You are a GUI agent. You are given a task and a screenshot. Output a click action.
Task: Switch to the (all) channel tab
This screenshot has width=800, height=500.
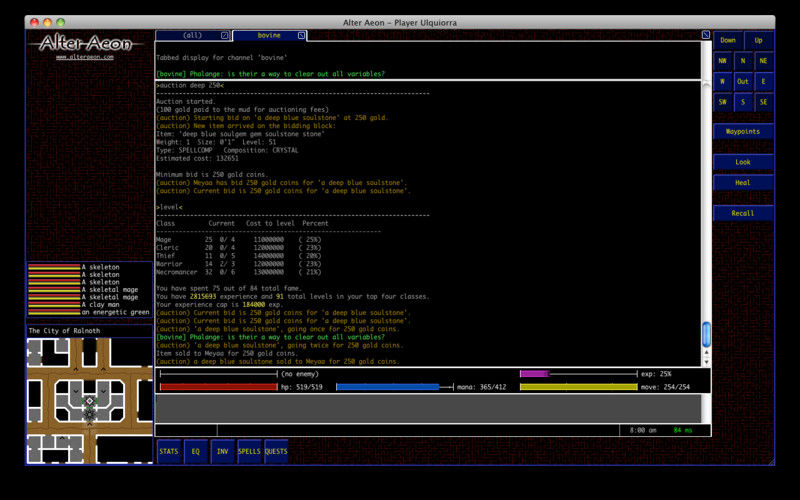click(x=191, y=35)
